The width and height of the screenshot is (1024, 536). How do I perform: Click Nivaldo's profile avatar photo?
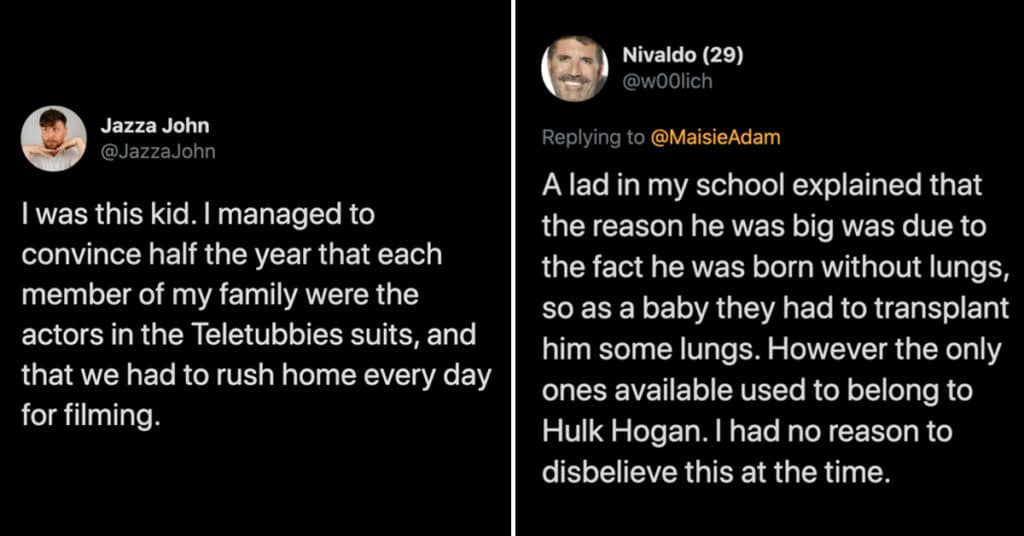pyautogui.click(x=575, y=69)
